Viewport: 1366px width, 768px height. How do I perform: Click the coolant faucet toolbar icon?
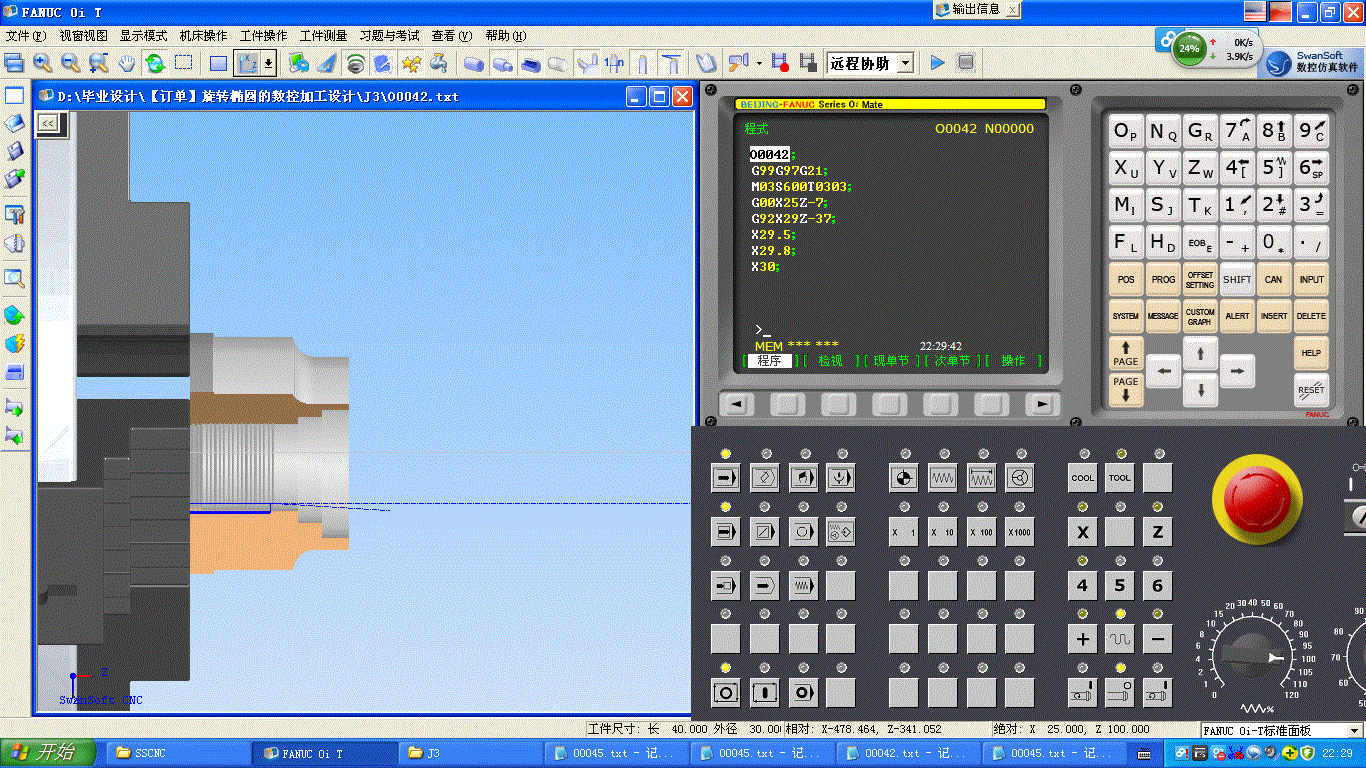(439, 63)
